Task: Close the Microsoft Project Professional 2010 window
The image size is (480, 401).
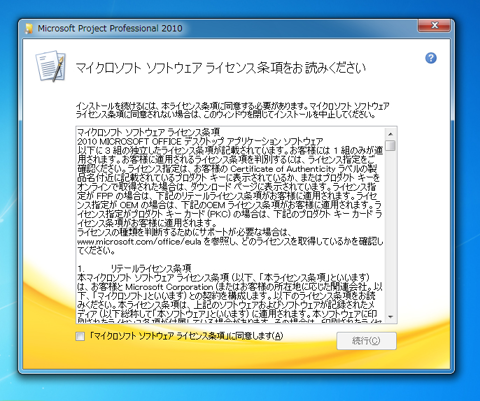Action: pos(434,25)
